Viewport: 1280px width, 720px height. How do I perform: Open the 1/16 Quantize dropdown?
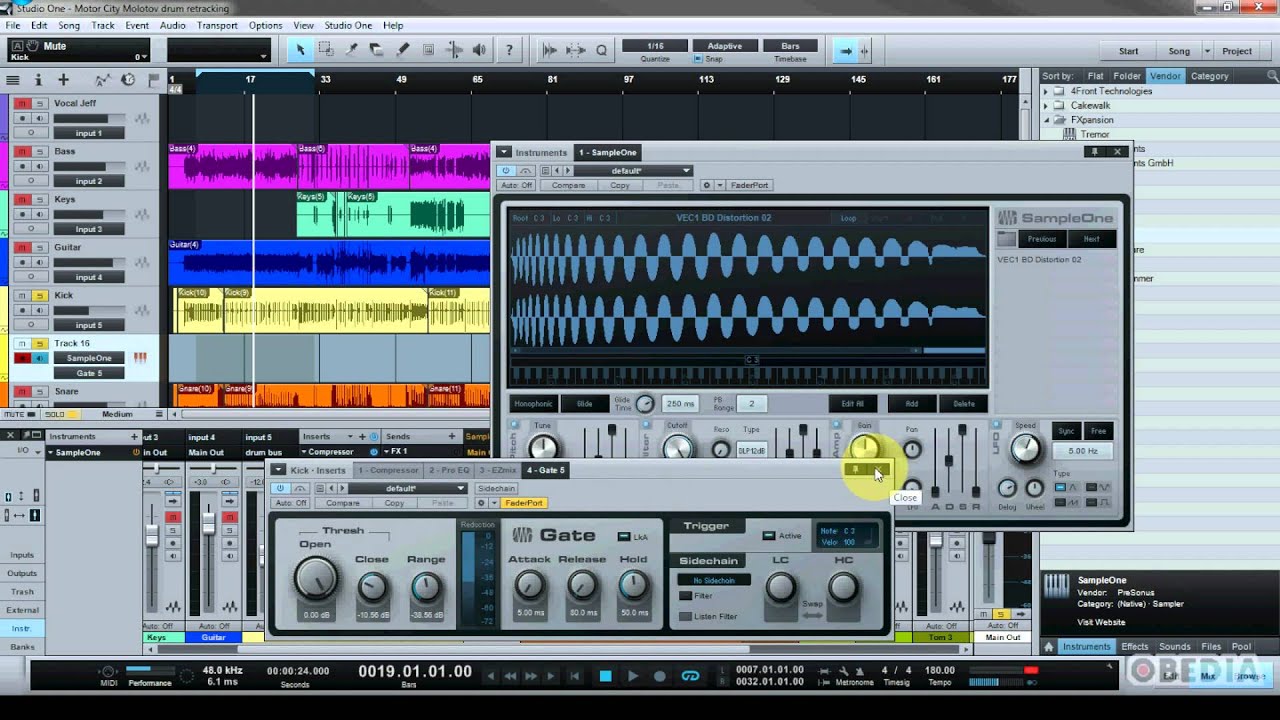pos(655,46)
